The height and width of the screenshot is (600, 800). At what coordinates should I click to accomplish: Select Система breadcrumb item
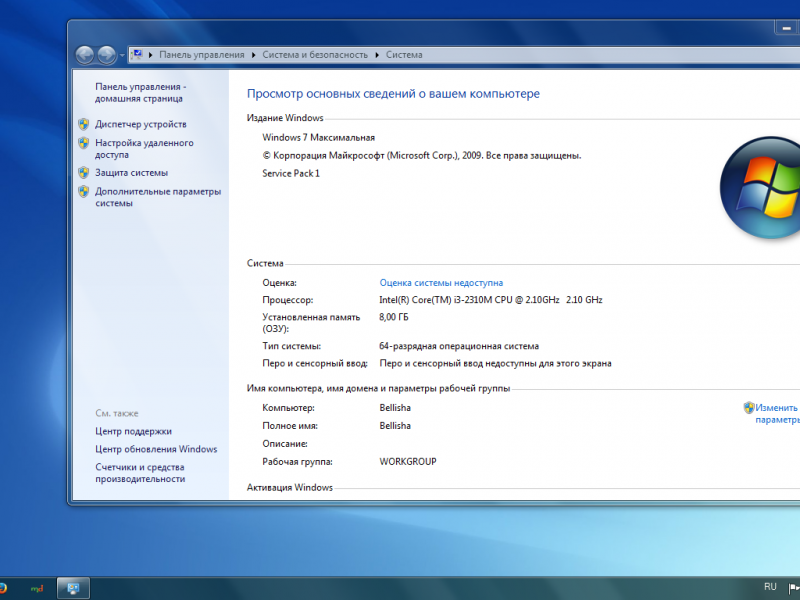[404, 55]
